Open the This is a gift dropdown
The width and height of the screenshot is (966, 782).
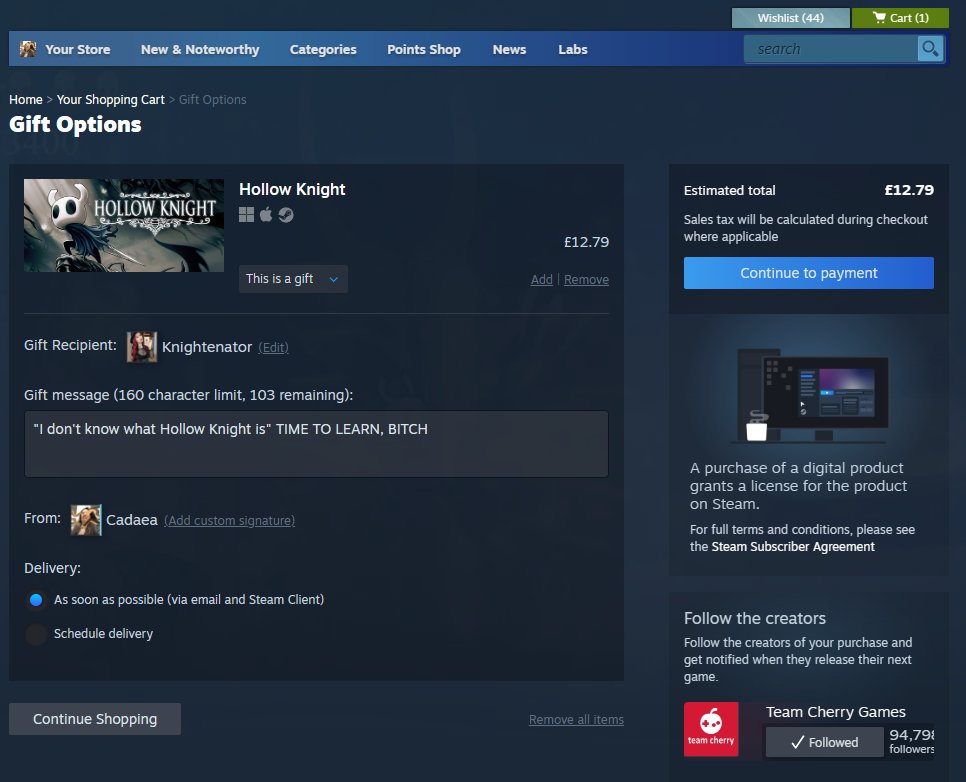point(293,279)
